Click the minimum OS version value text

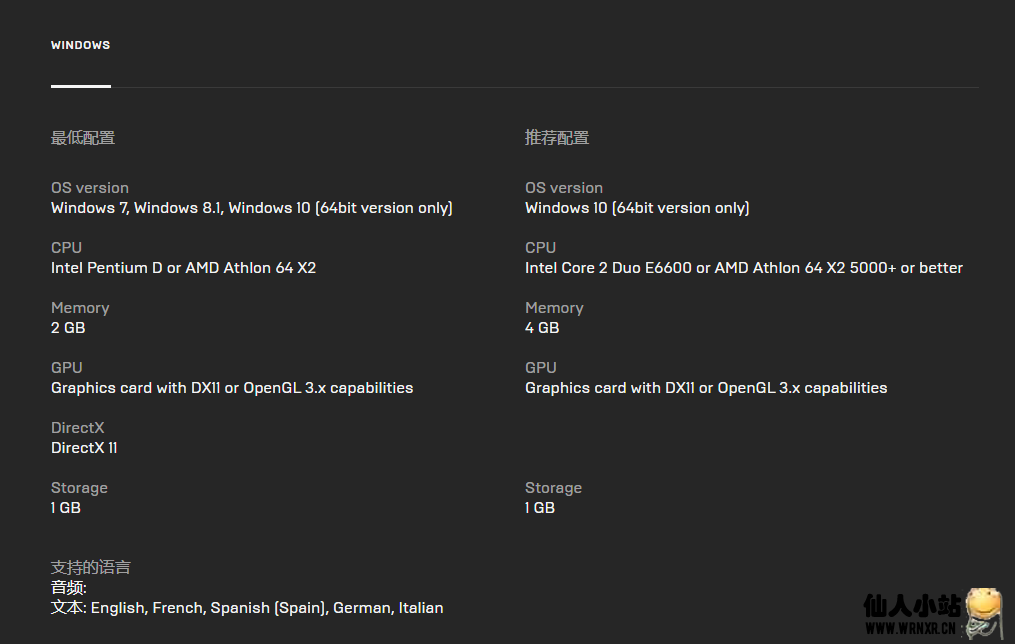[x=252, y=208]
